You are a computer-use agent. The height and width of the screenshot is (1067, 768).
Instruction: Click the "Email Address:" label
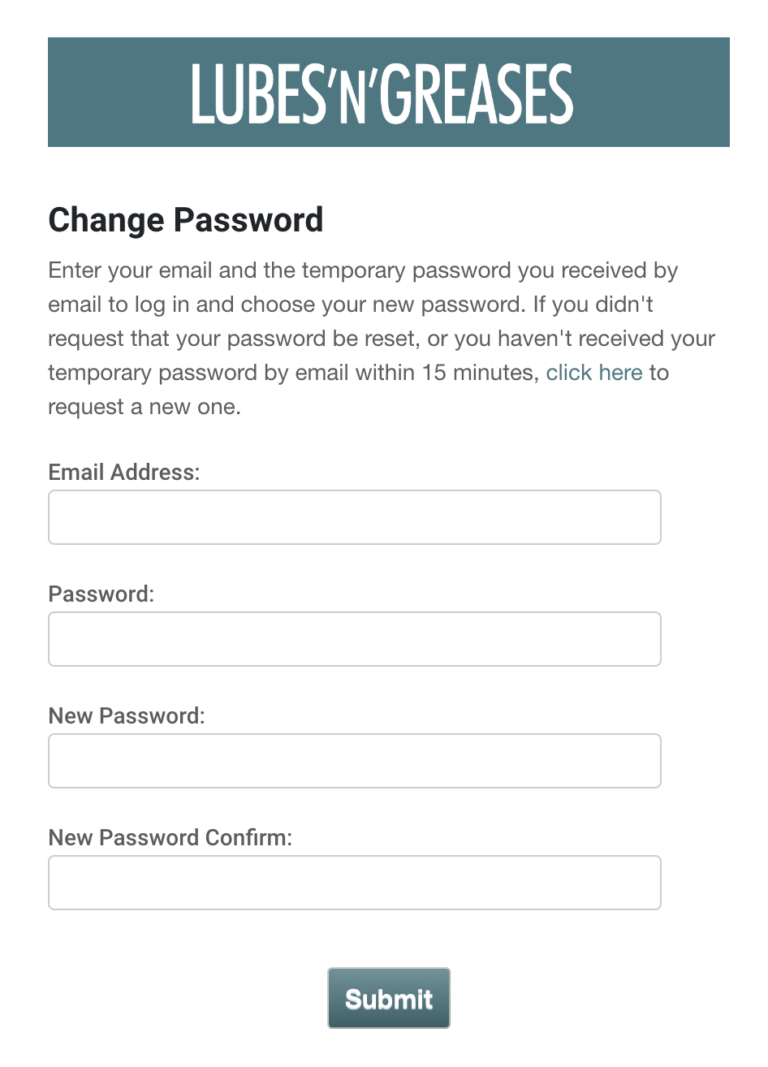pyautogui.click(x=124, y=472)
